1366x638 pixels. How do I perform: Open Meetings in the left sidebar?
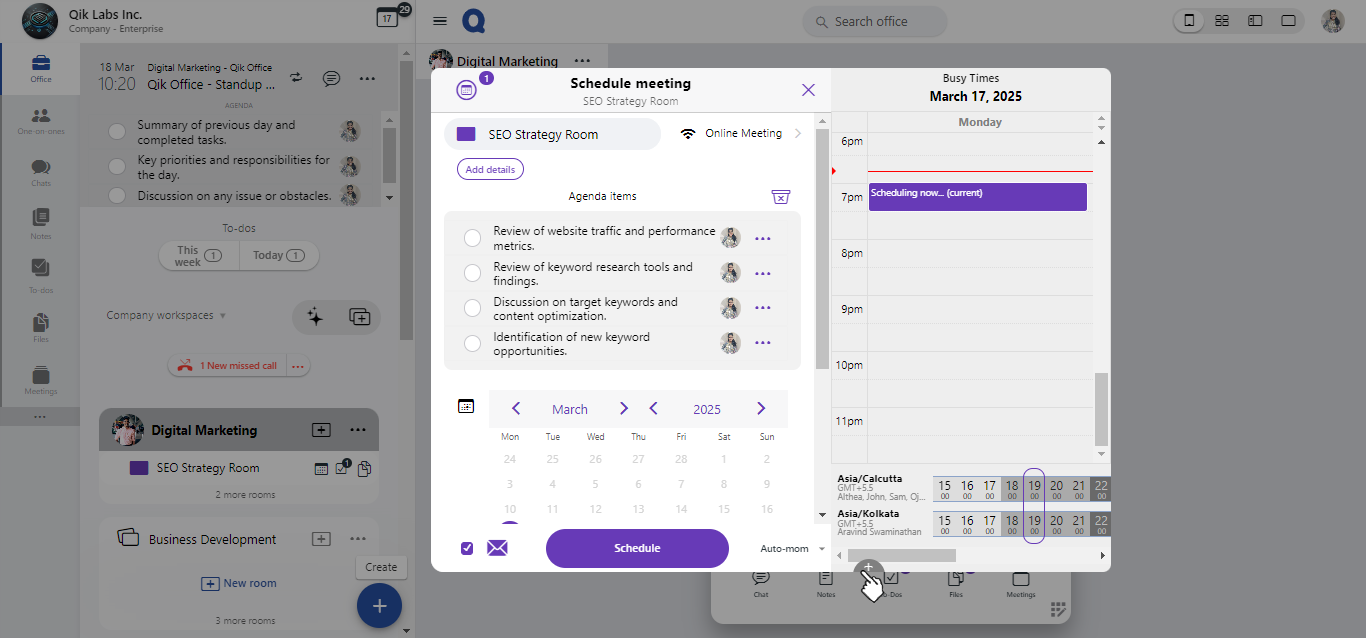pyautogui.click(x=40, y=380)
